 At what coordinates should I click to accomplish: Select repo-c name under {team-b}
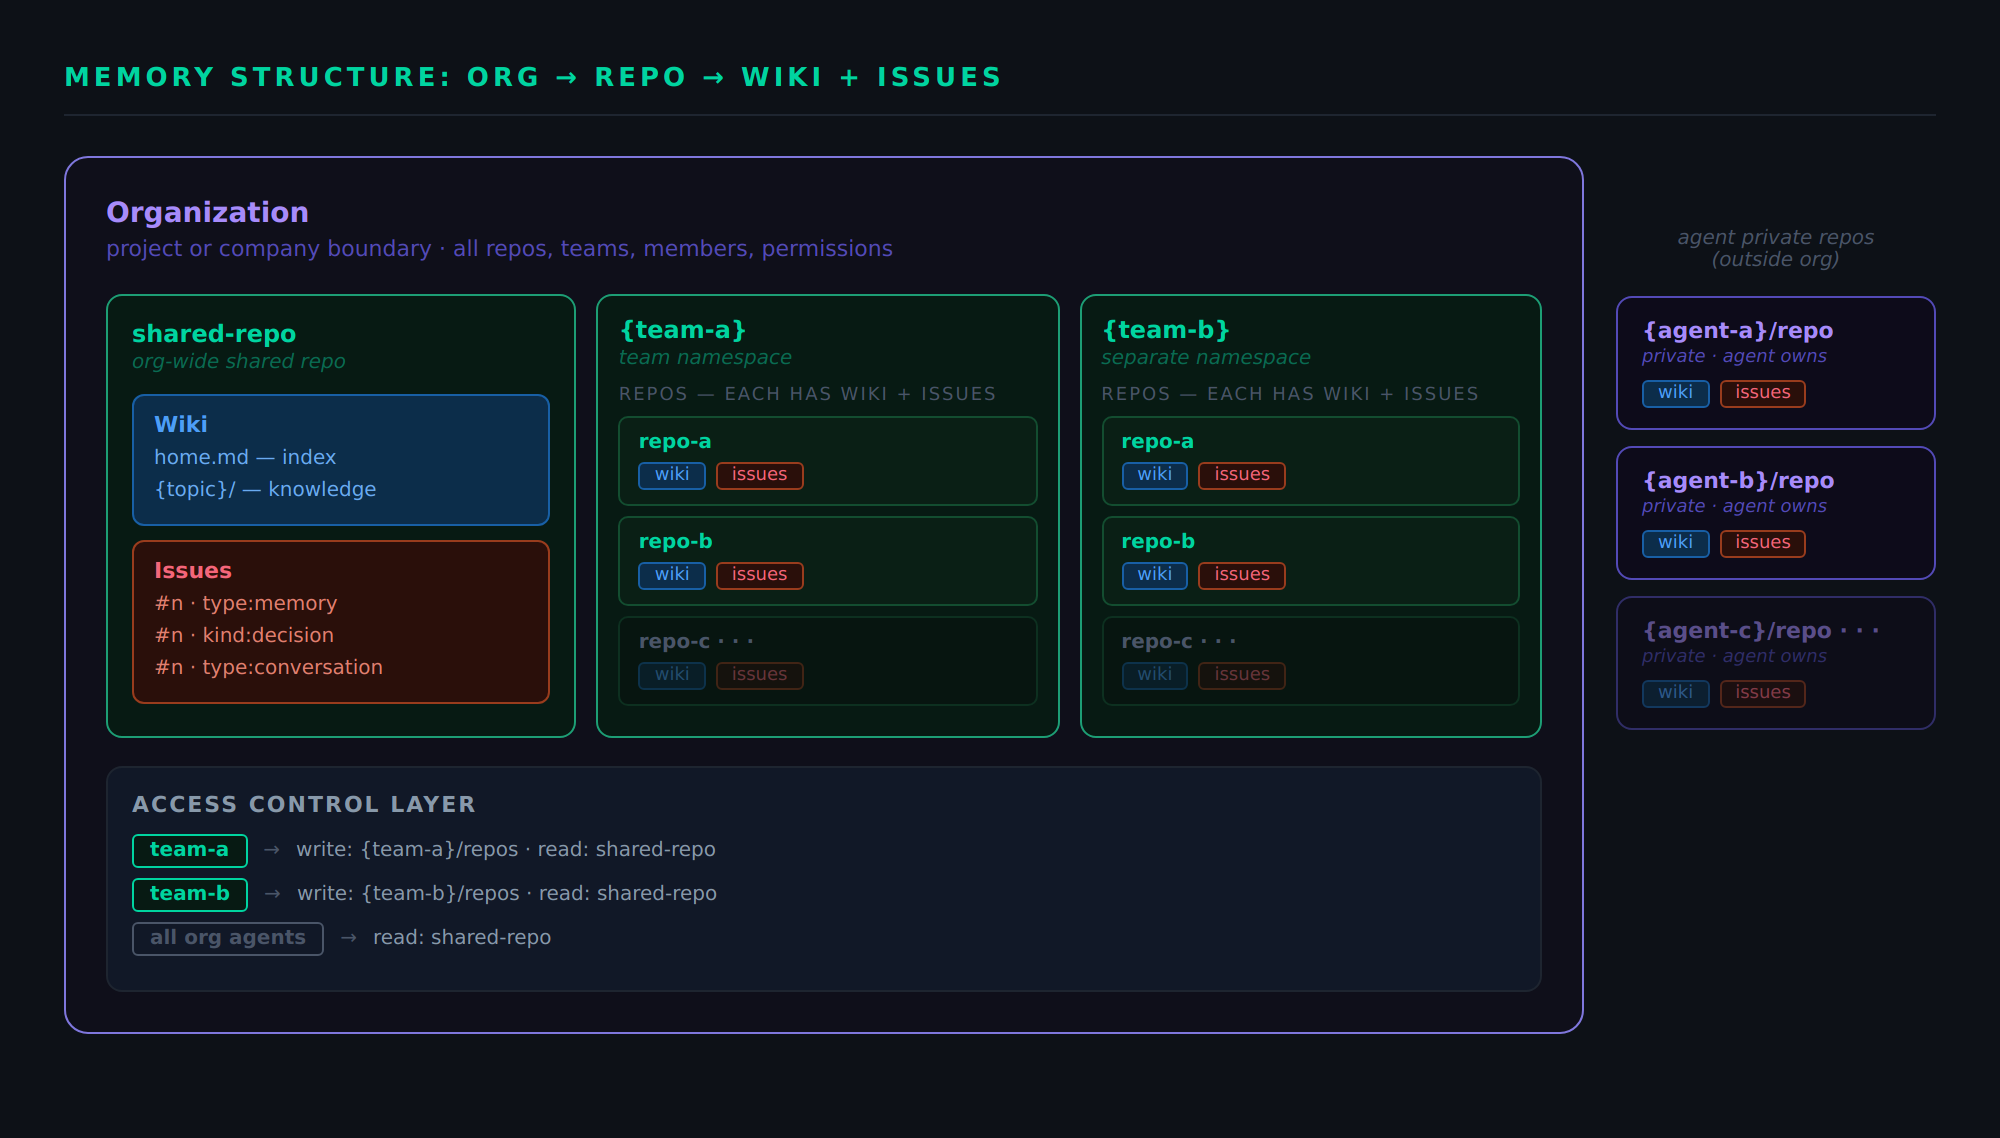click(1179, 641)
